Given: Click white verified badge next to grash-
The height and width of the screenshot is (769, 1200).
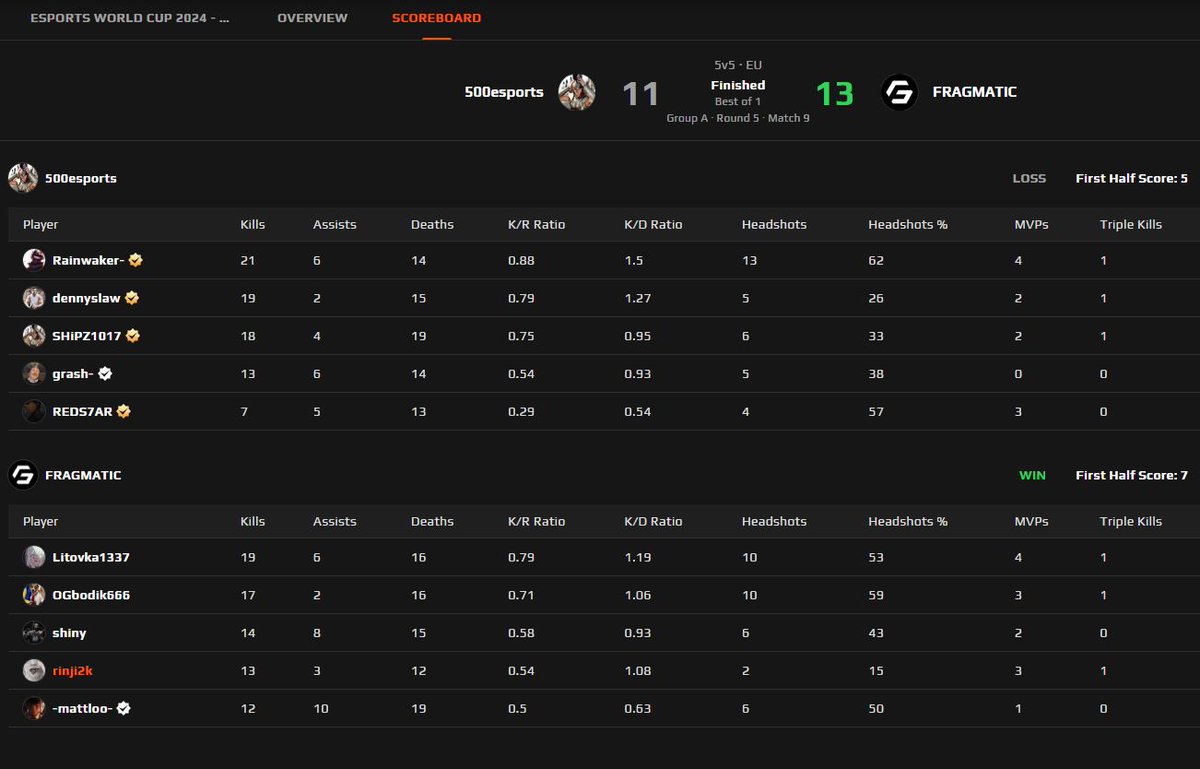Looking at the screenshot, I should 105,373.
